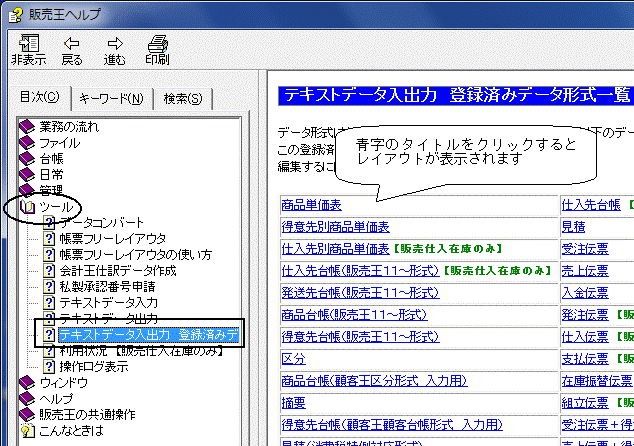Screen dimensions: 634x446
Task: Open the 在庫振替伝票 link
Action: click(597, 380)
